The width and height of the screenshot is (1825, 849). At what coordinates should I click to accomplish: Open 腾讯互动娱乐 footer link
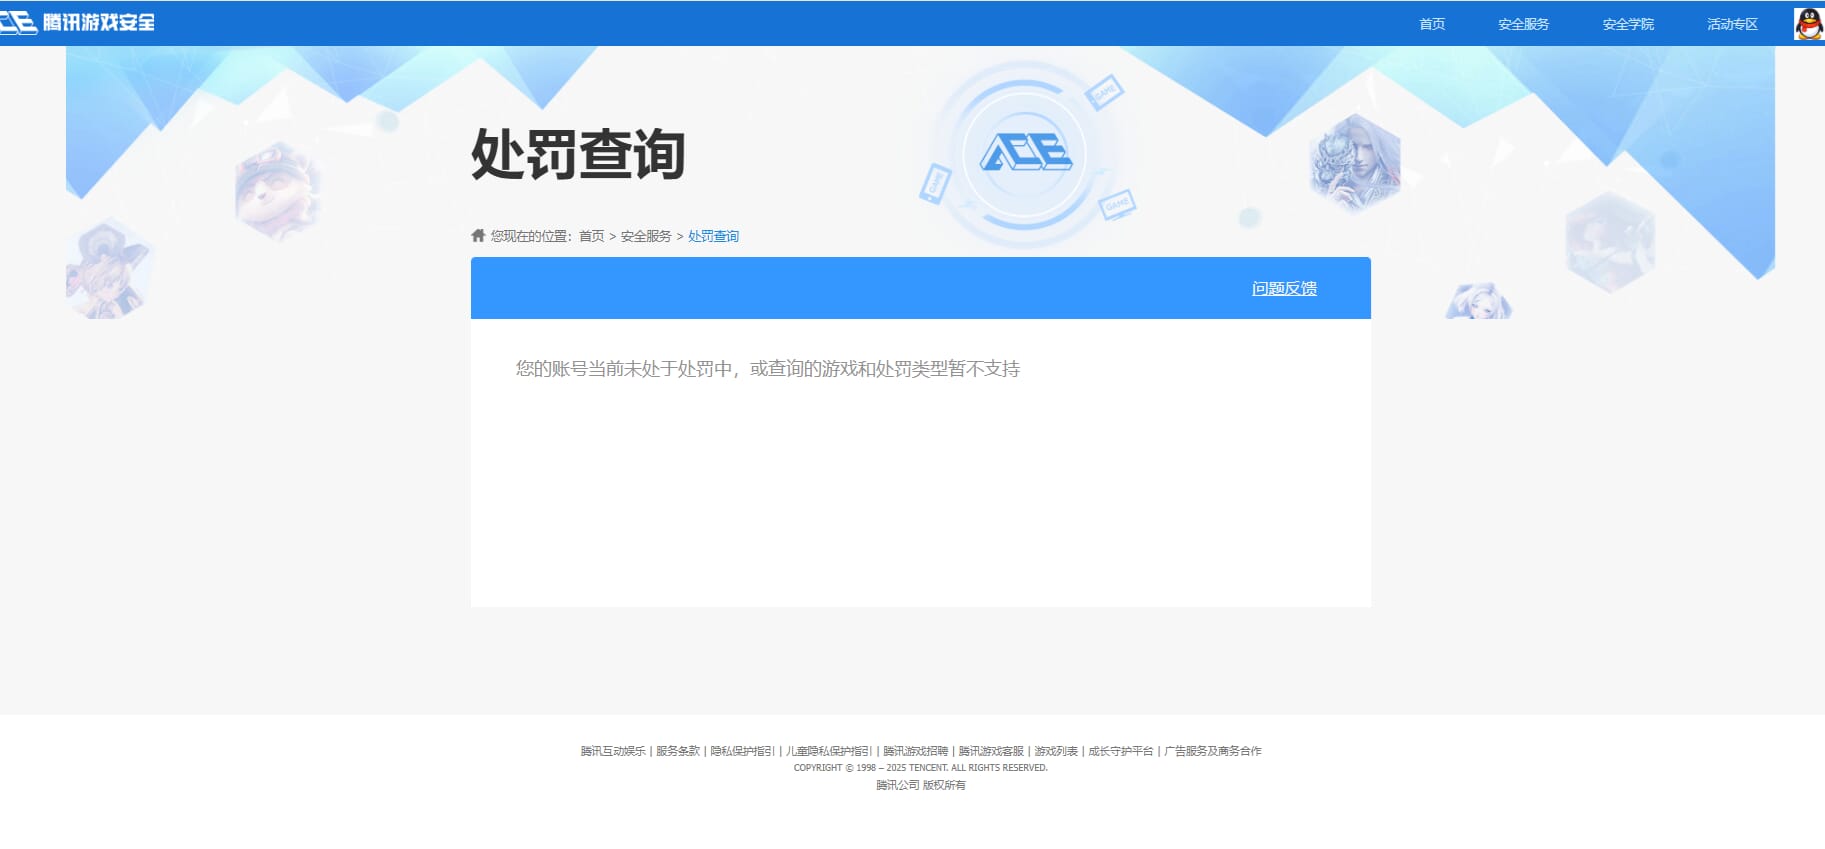[613, 751]
